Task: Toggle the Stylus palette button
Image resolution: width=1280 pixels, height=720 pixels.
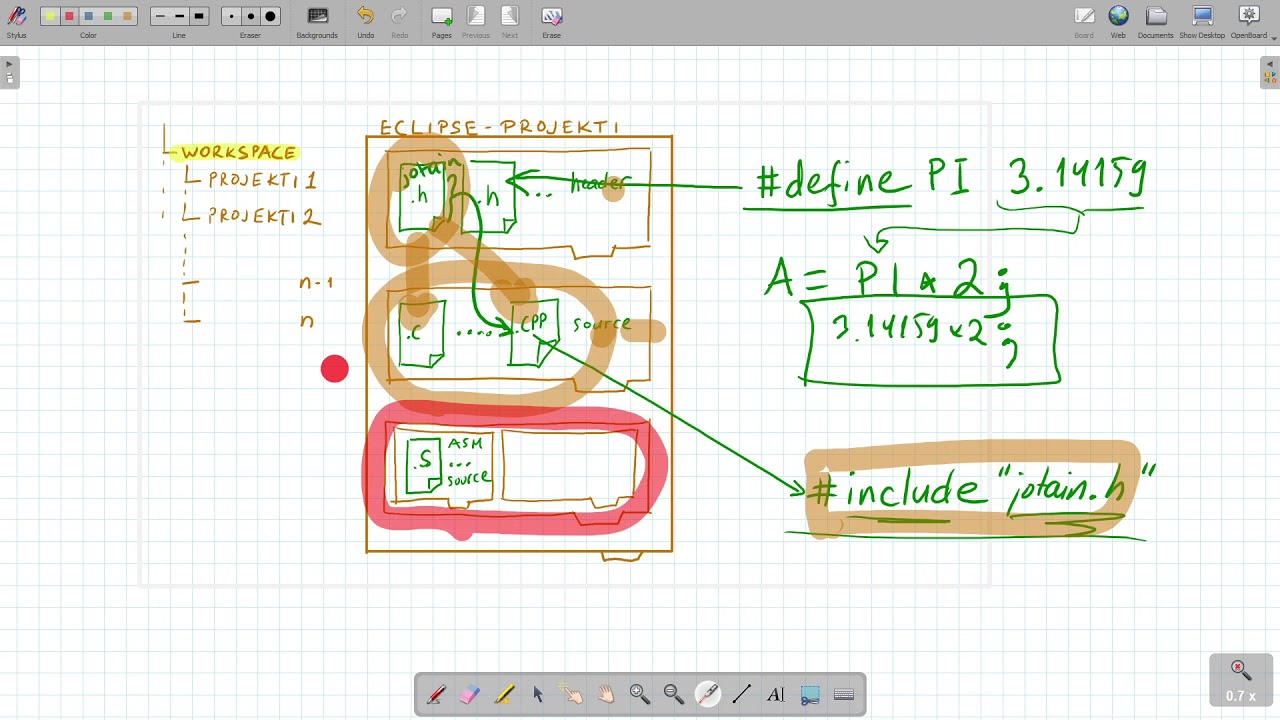Action: pyautogui.click(x=16, y=21)
